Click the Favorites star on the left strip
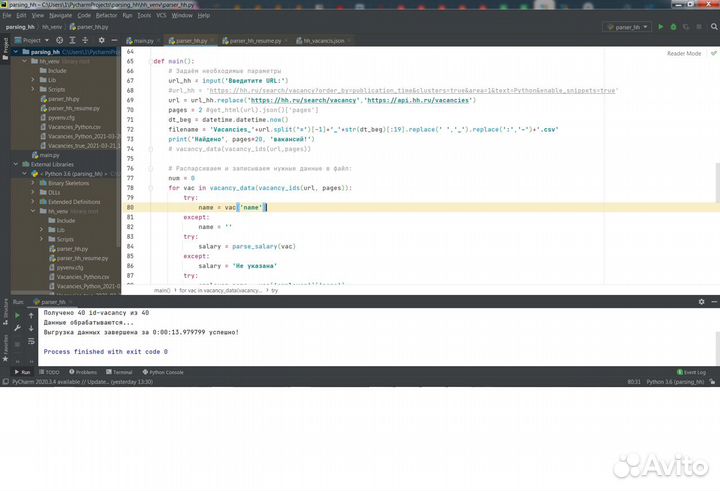This screenshot has width=720, height=491. click(x=5, y=358)
